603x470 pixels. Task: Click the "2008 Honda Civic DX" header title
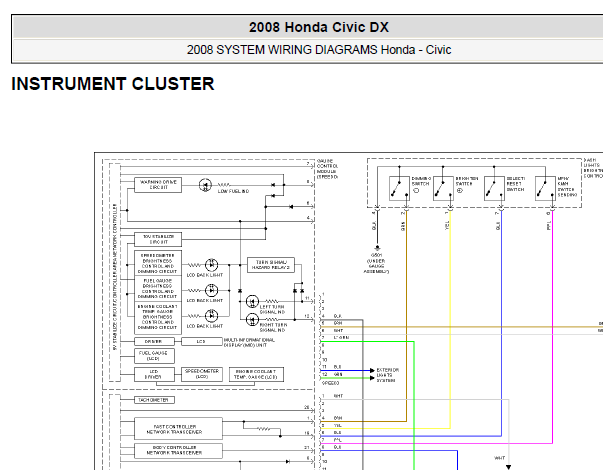pos(318,27)
